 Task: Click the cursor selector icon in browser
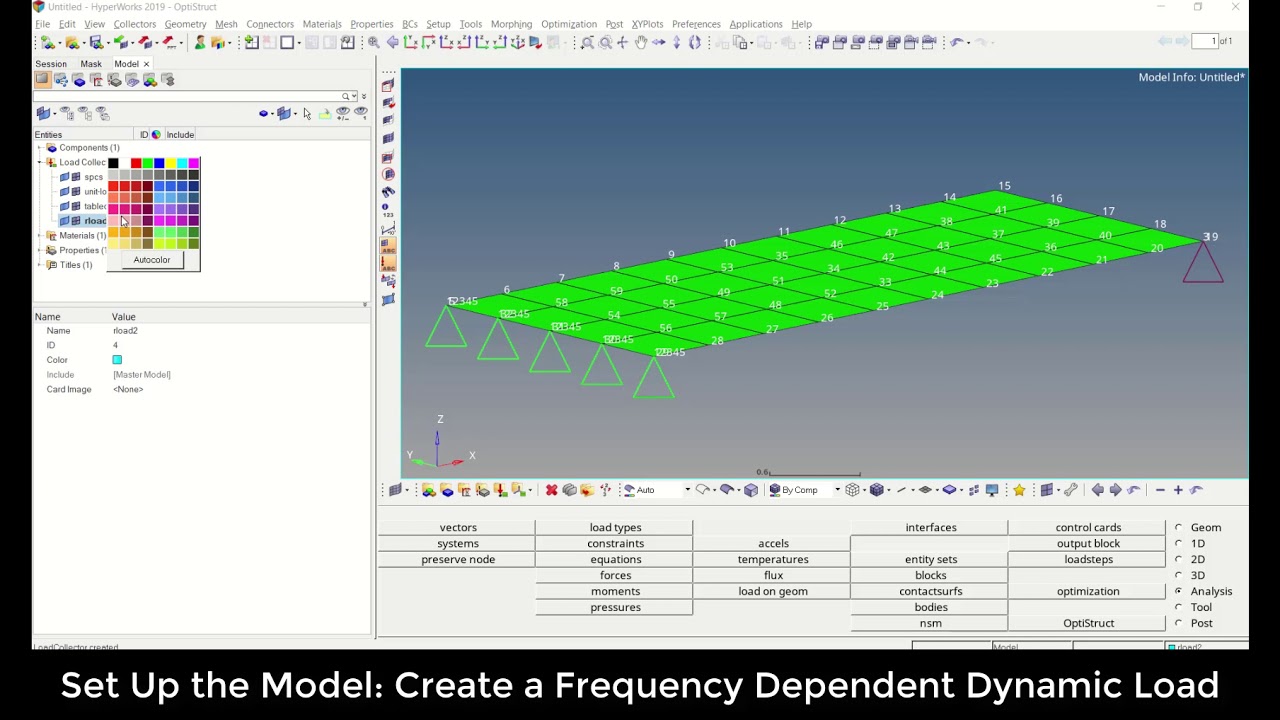306,114
